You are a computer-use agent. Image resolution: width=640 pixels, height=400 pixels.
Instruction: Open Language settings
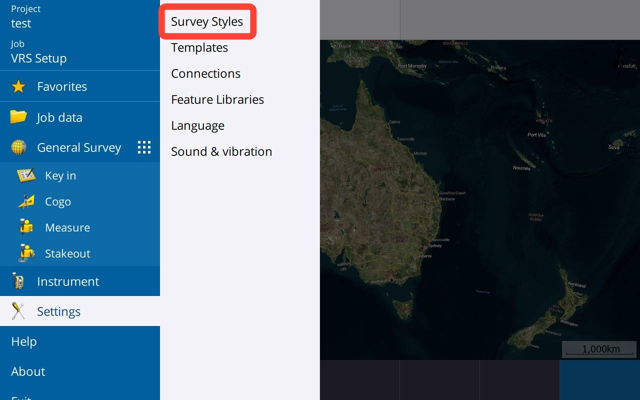click(198, 126)
